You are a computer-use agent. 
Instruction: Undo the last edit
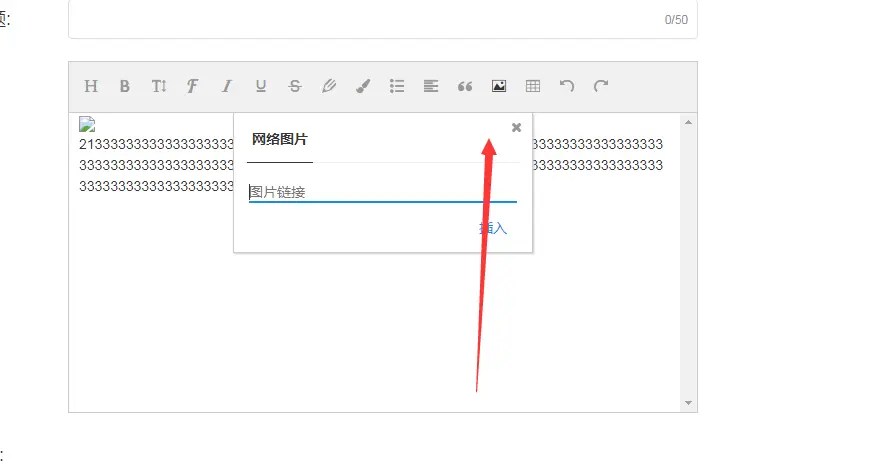coord(567,86)
